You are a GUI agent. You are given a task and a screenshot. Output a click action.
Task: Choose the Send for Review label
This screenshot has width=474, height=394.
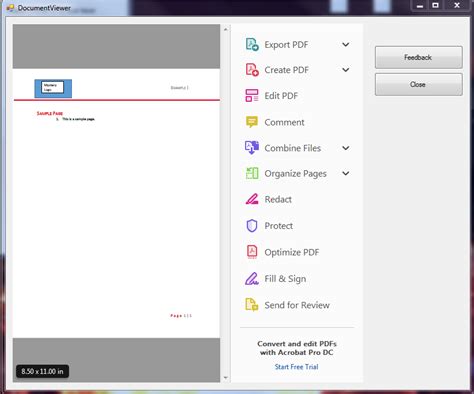(297, 305)
